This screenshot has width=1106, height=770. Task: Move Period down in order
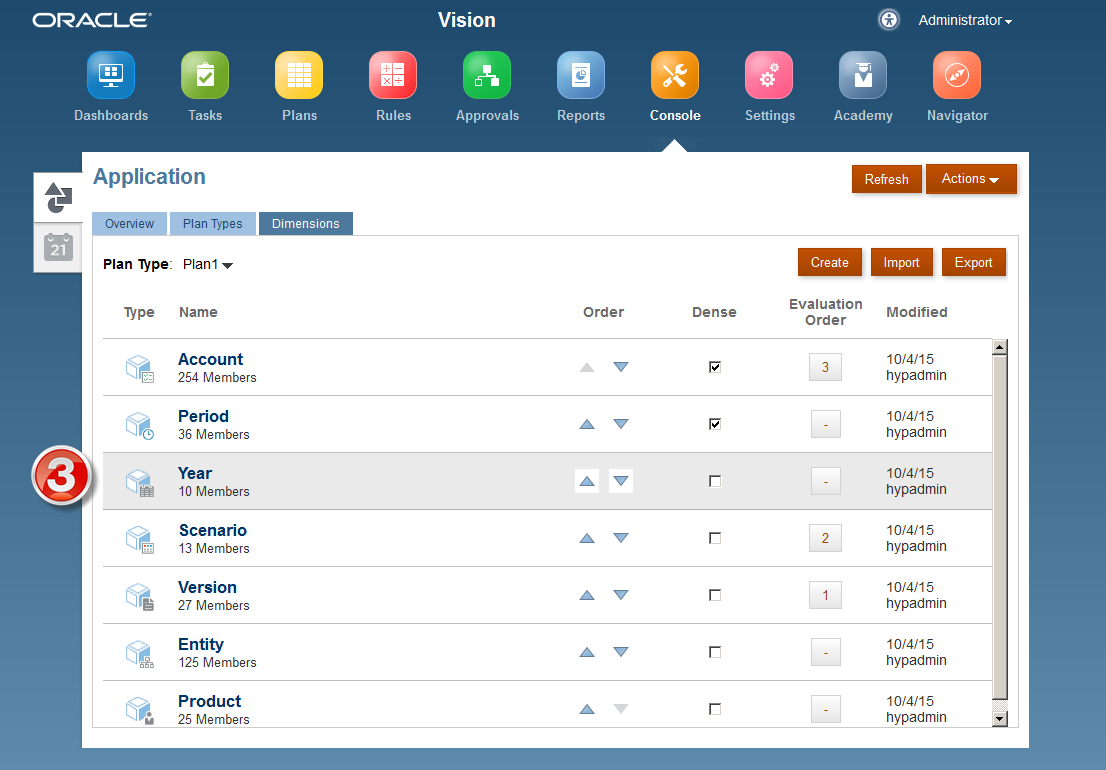pos(621,424)
